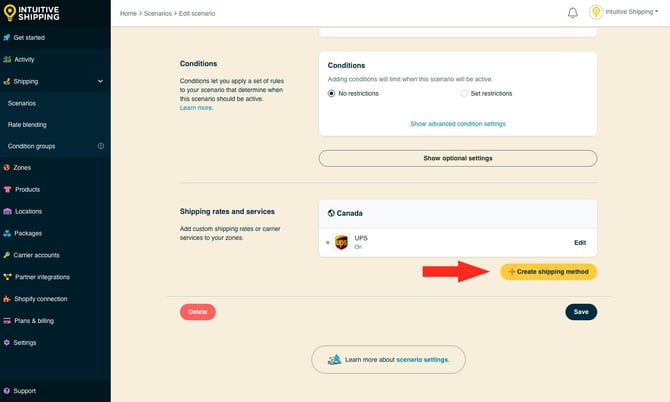Click the Products icon in sidebar
This screenshot has width=670, height=402.
point(7,189)
